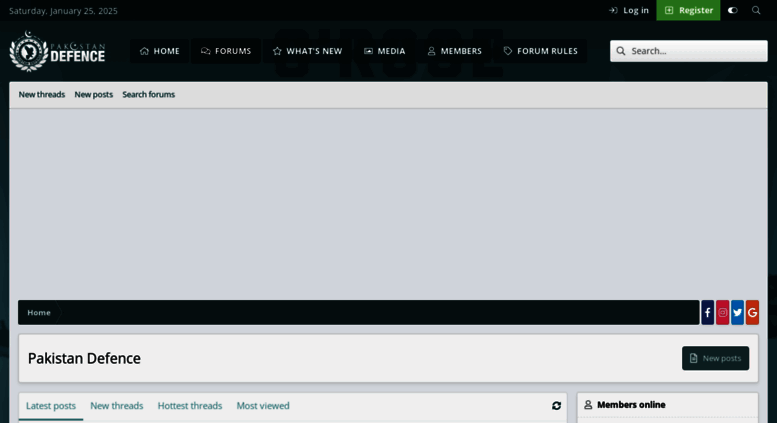Open the FORUM RULES nav item
The height and width of the screenshot is (423, 777).
click(x=541, y=51)
